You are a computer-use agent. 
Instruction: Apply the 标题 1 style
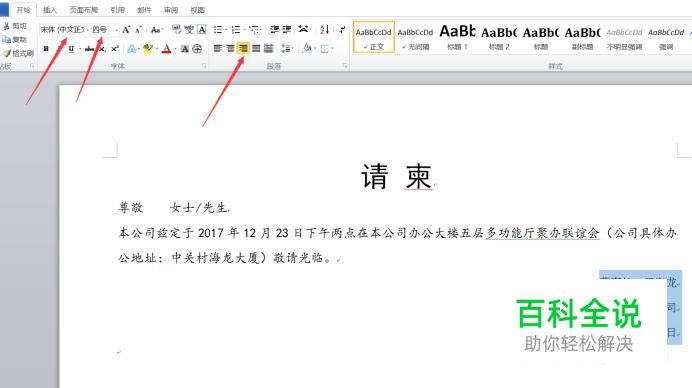pos(457,38)
